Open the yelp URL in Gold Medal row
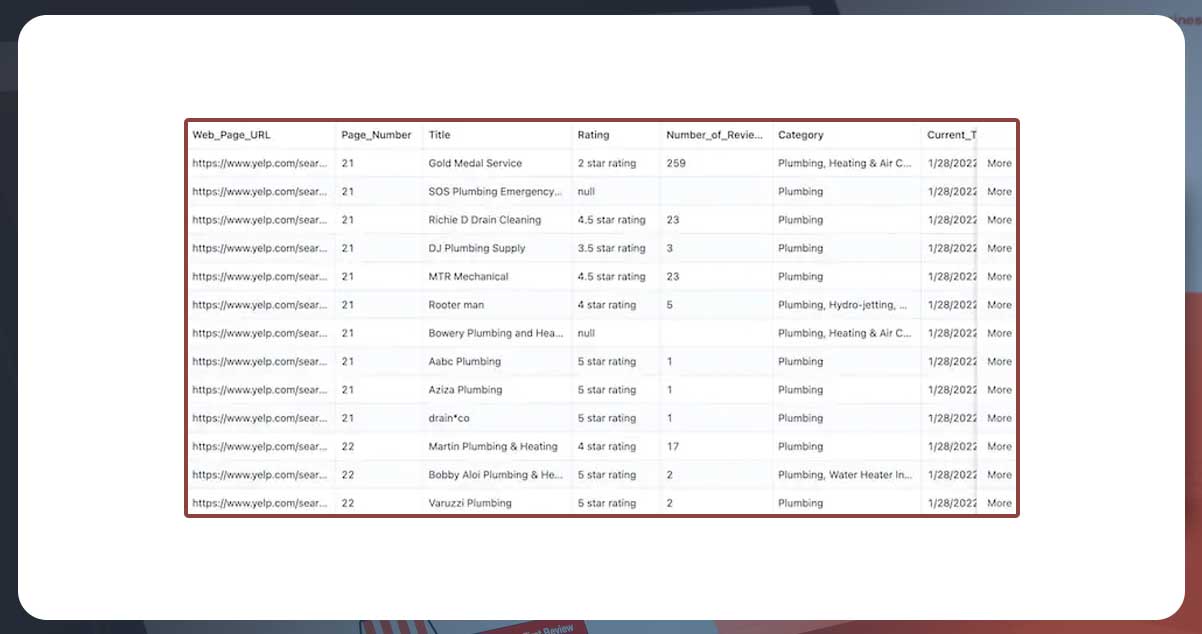The image size is (1202, 634). click(260, 163)
